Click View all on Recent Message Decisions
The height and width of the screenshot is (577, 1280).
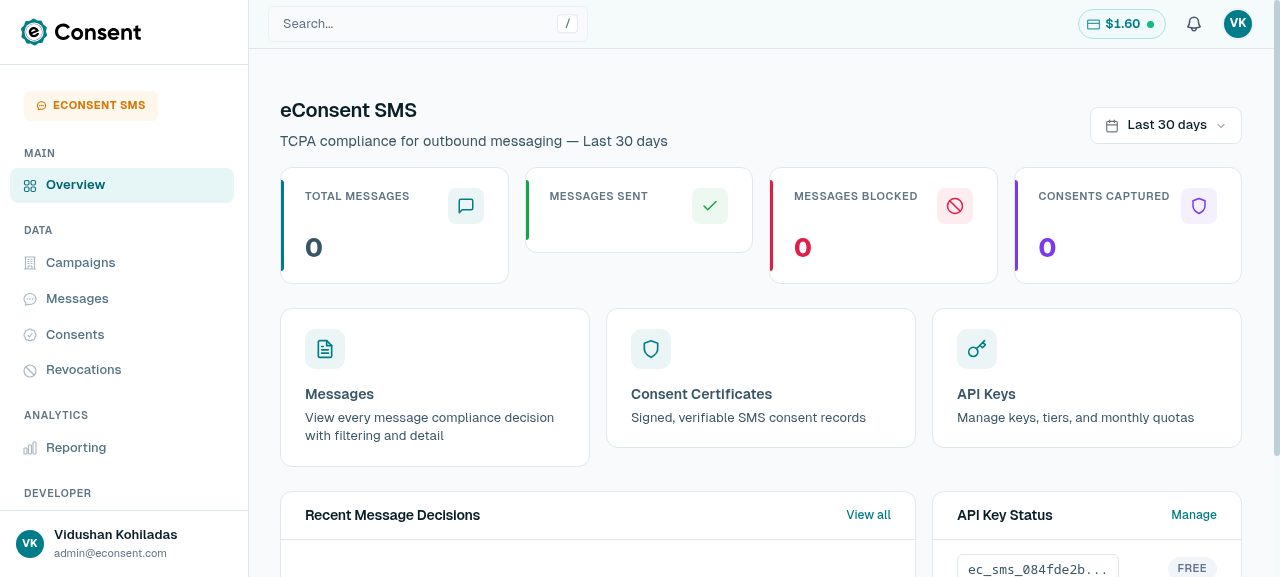[x=868, y=514]
